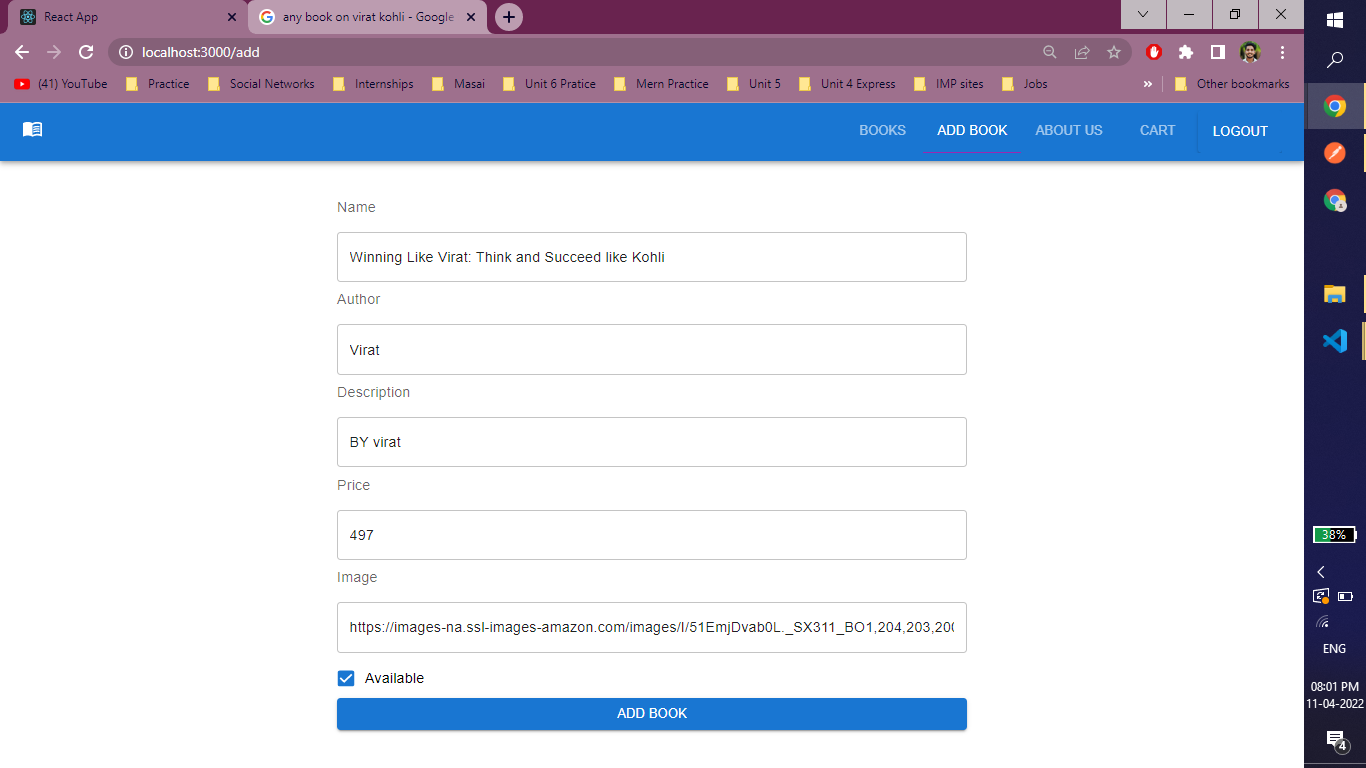This screenshot has height=768, width=1366.
Task: Open the Chrome three-dot menu
Action: [1283, 53]
